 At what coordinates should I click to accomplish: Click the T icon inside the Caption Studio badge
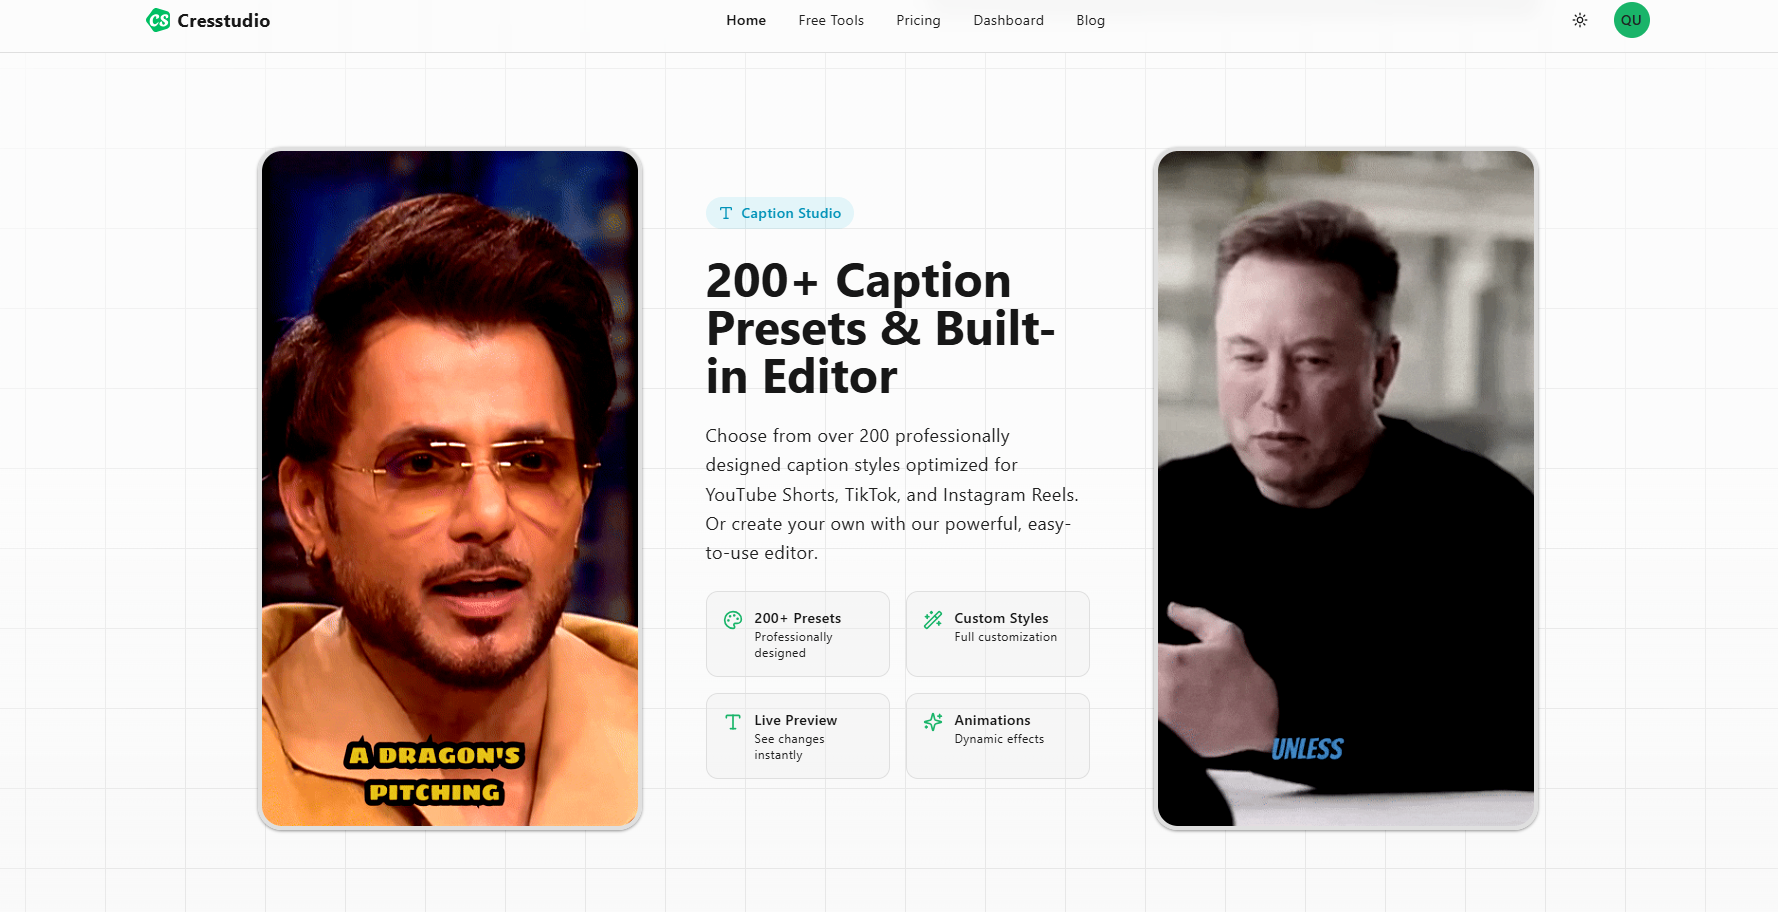coord(724,213)
